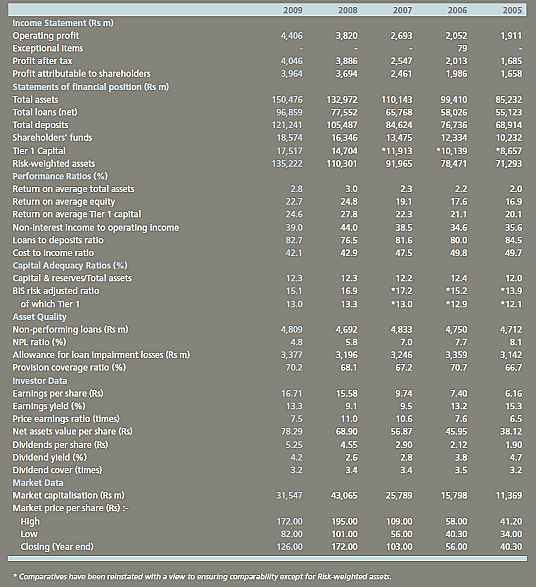Viewport: 537px width, 588px height.
Task: Select the Market Data section heading
Action: pyautogui.click(x=38, y=483)
